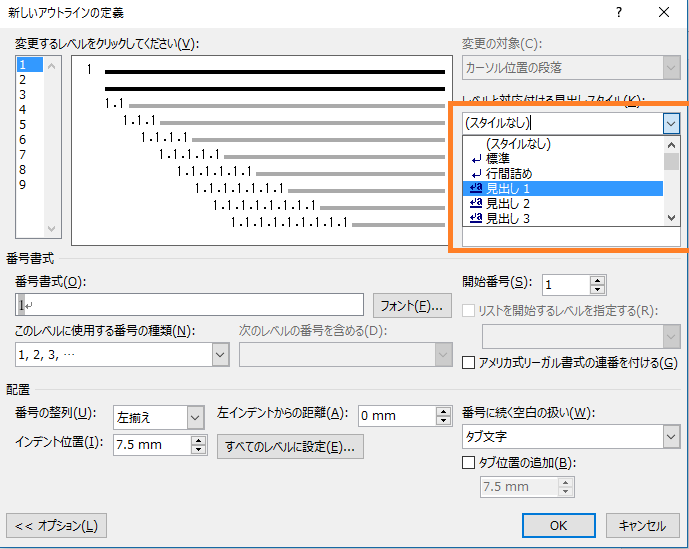Select level 1 in the level list

click(x=29, y=65)
